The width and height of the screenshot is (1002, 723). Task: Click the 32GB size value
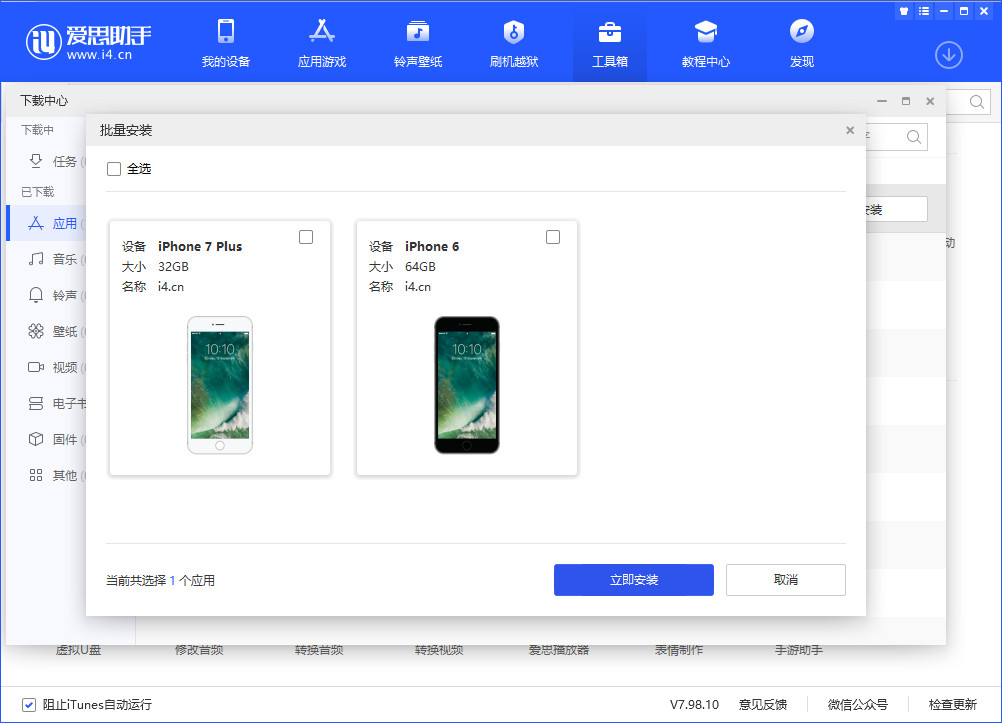click(x=173, y=267)
